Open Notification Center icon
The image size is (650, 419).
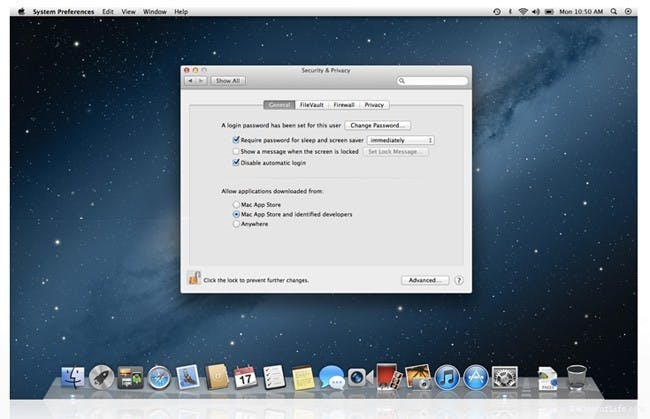click(x=628, y=12)
